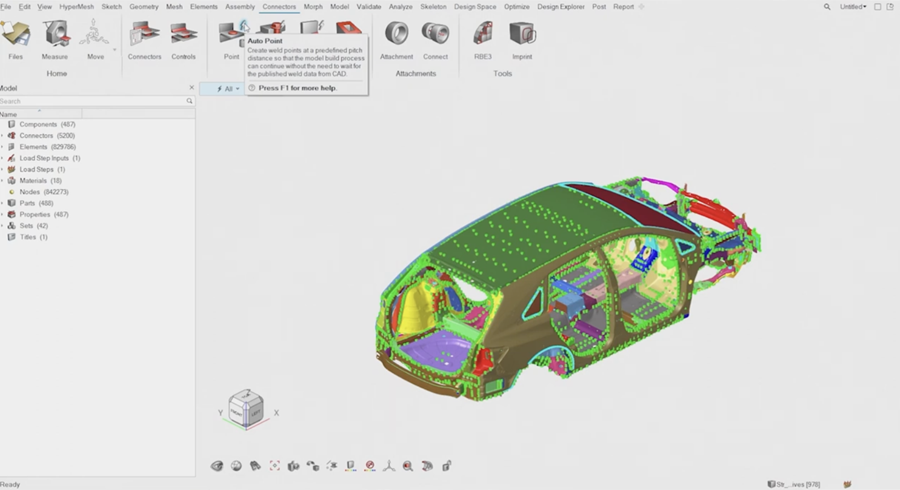Select the Point connector tool icon
900x490 pixels.
(x=231, y=34)
